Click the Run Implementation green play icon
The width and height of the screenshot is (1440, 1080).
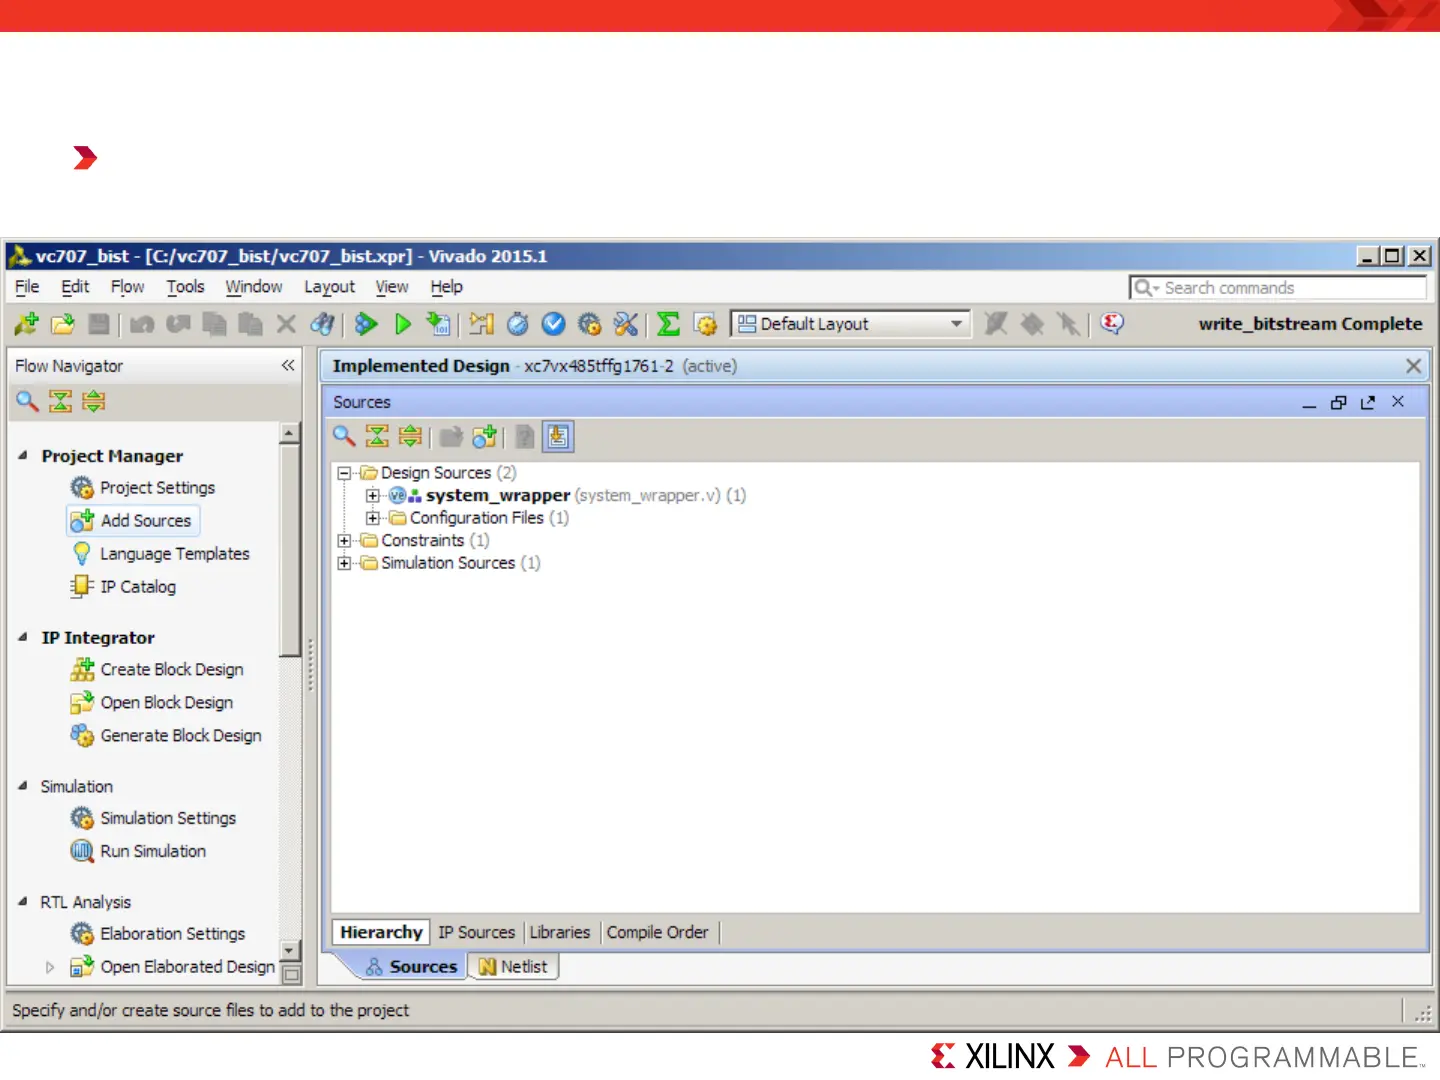coord(403,324)
